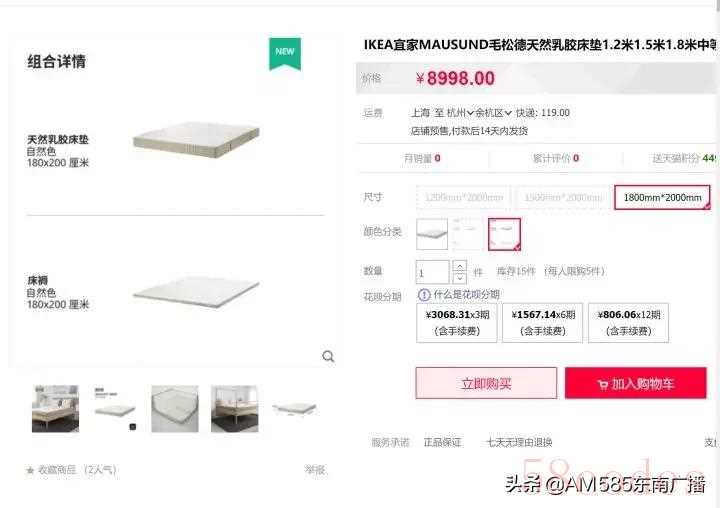Click the star icon beside 收藏商品

coord(30,470)
